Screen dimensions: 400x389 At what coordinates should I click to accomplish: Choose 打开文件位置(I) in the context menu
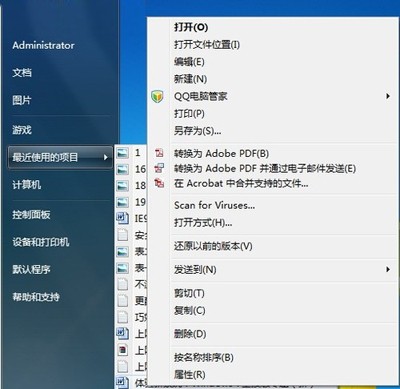[x=207, y=44]
